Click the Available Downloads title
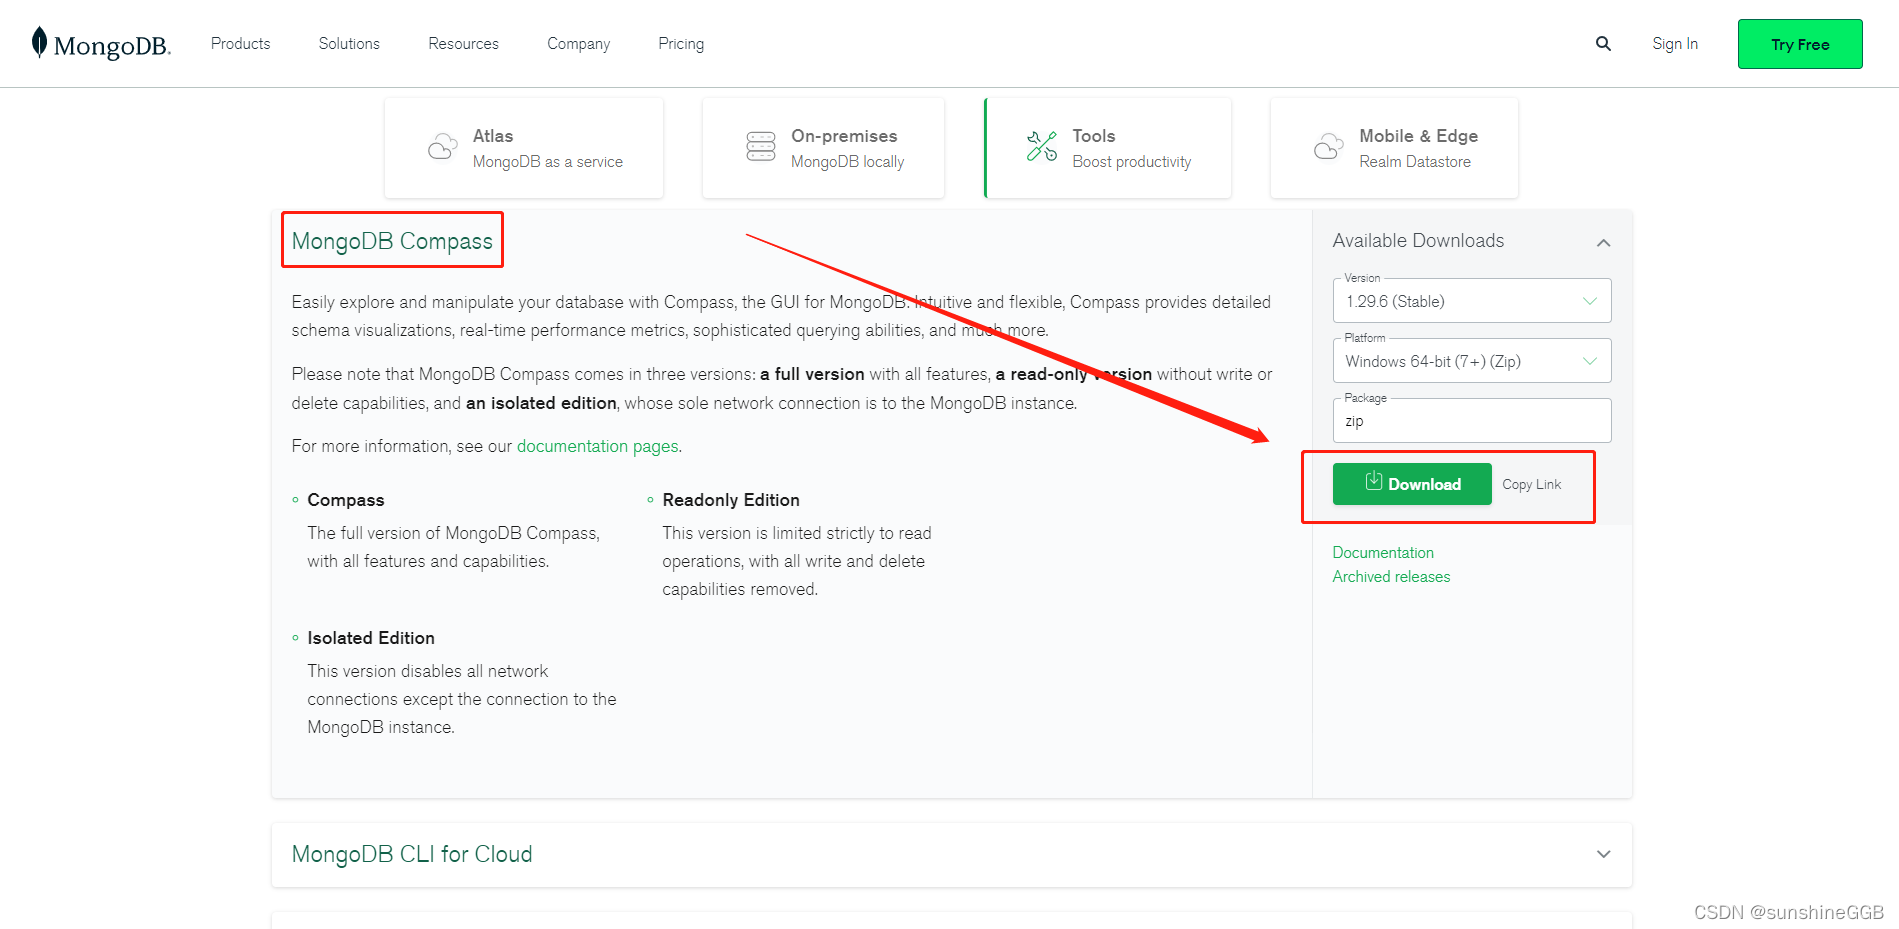 point(1418,241)
